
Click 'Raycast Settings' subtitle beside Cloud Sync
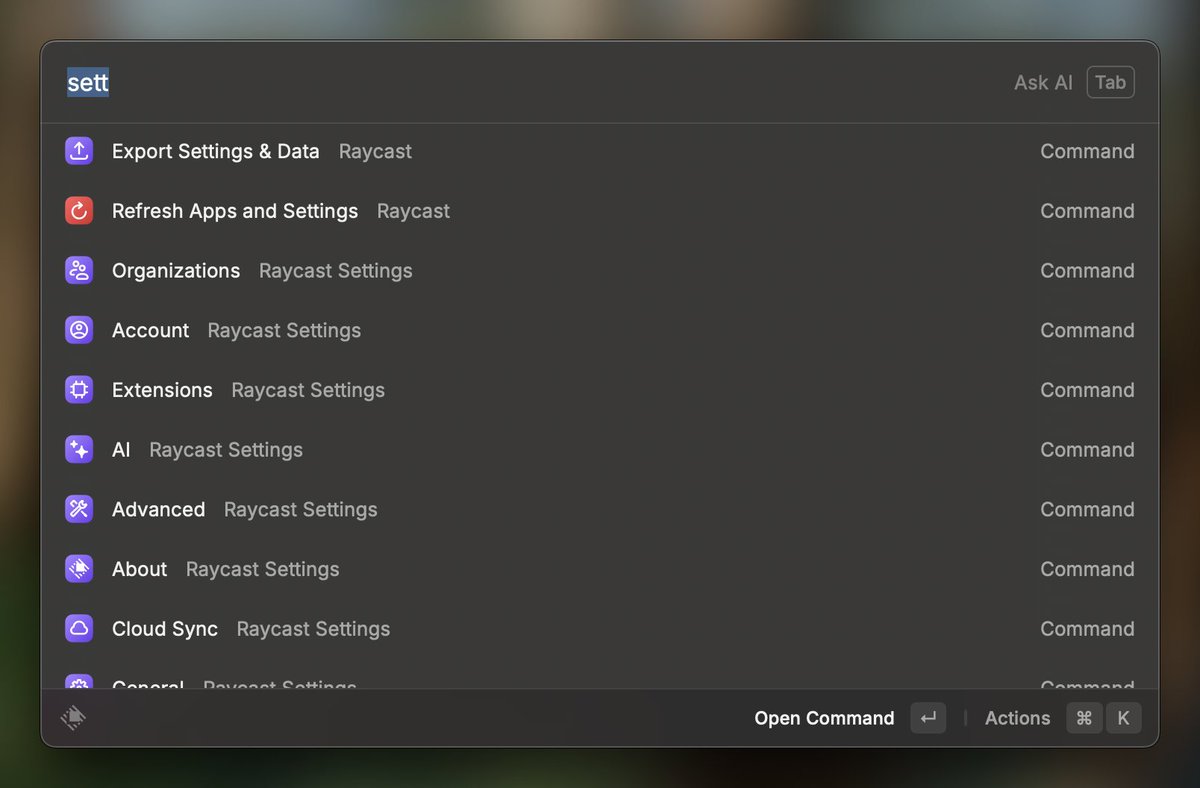pyautogui.click(x=313, y=629)
